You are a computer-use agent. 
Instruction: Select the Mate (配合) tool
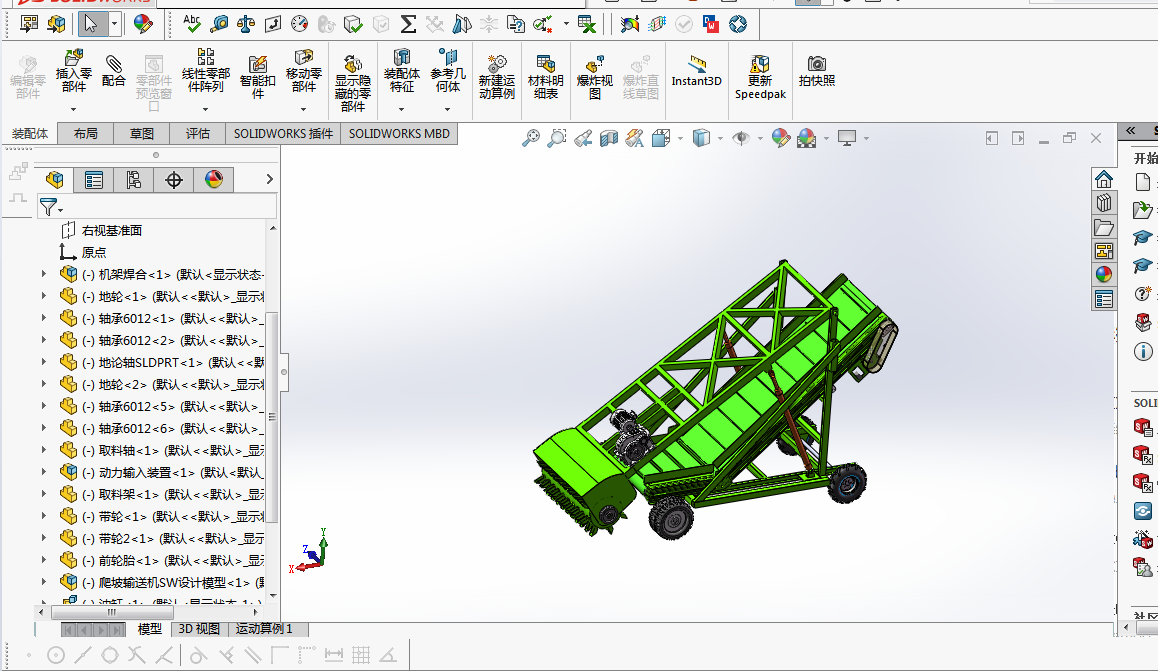tap(113, 72)
